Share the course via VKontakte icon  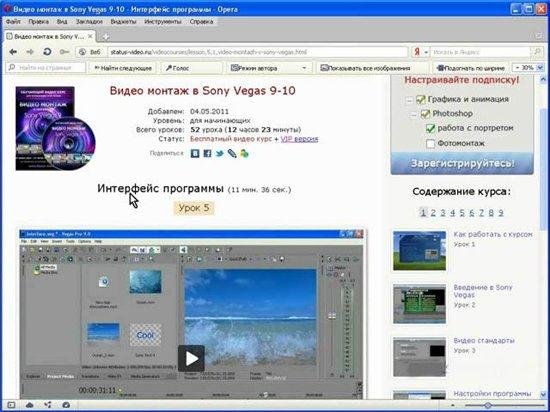pyautogui.click(x=195, y=153)
